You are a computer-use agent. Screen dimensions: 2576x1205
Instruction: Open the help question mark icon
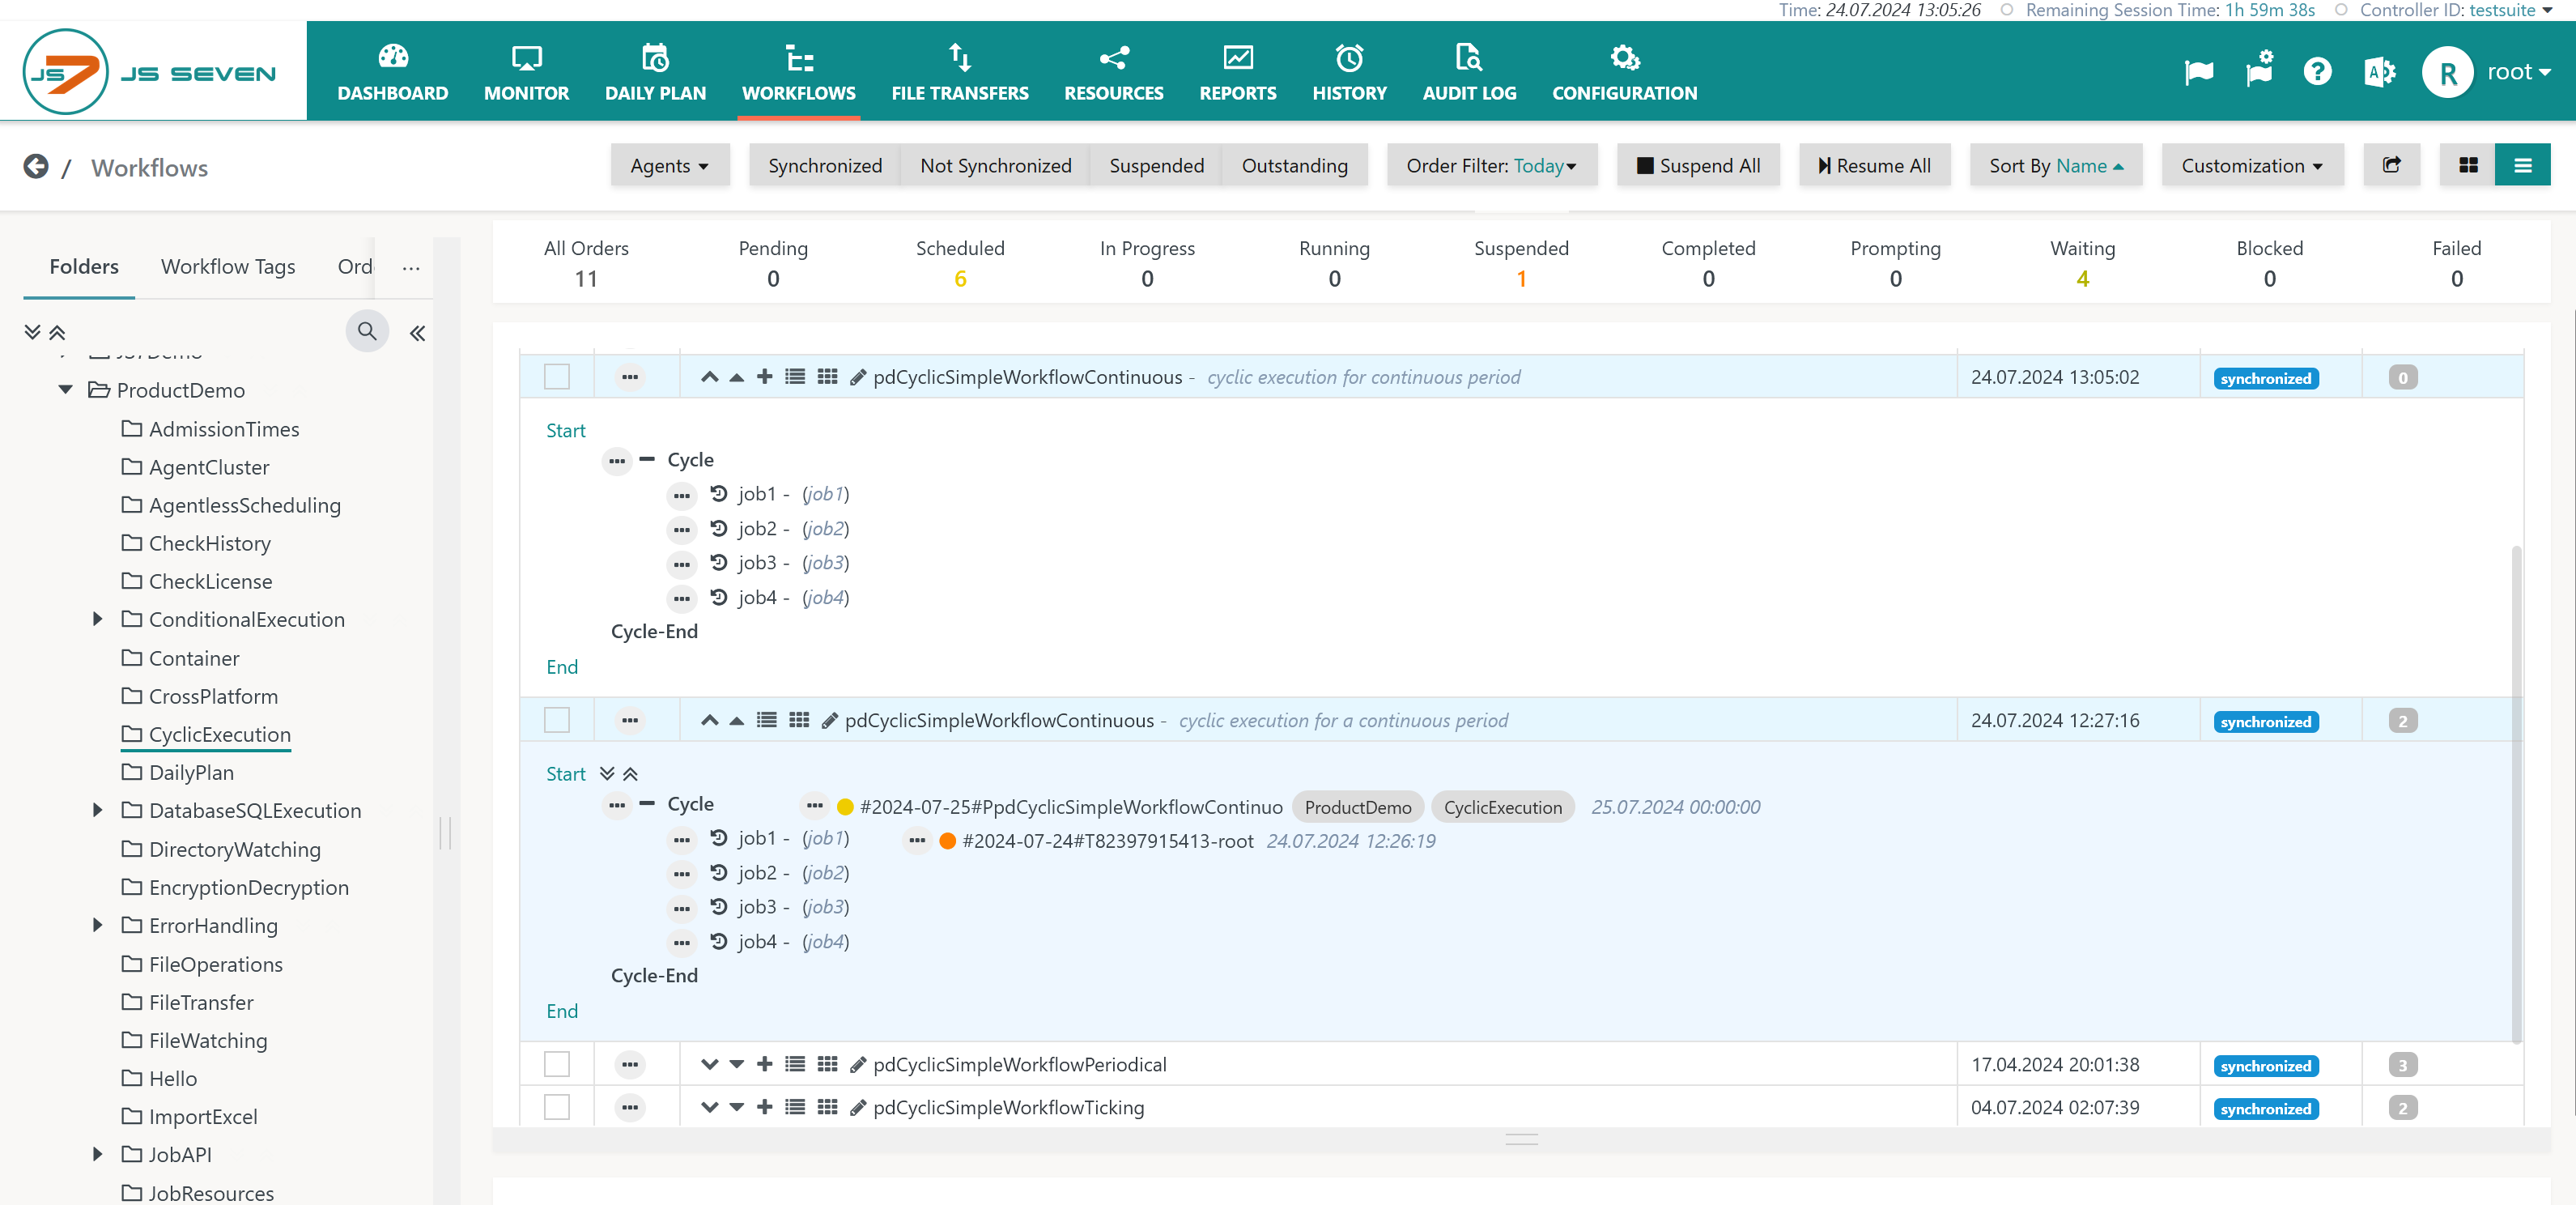2317,72
